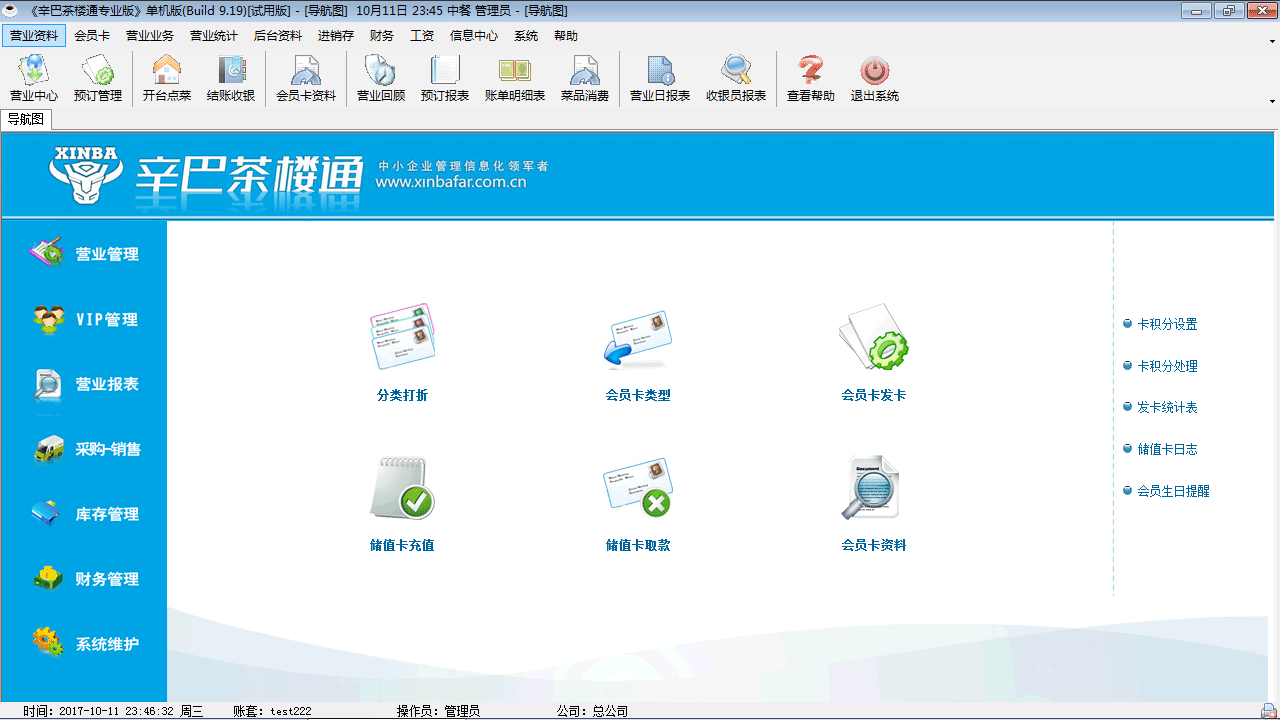Click 操作员: 管理员 in status bar

point(438,711)
